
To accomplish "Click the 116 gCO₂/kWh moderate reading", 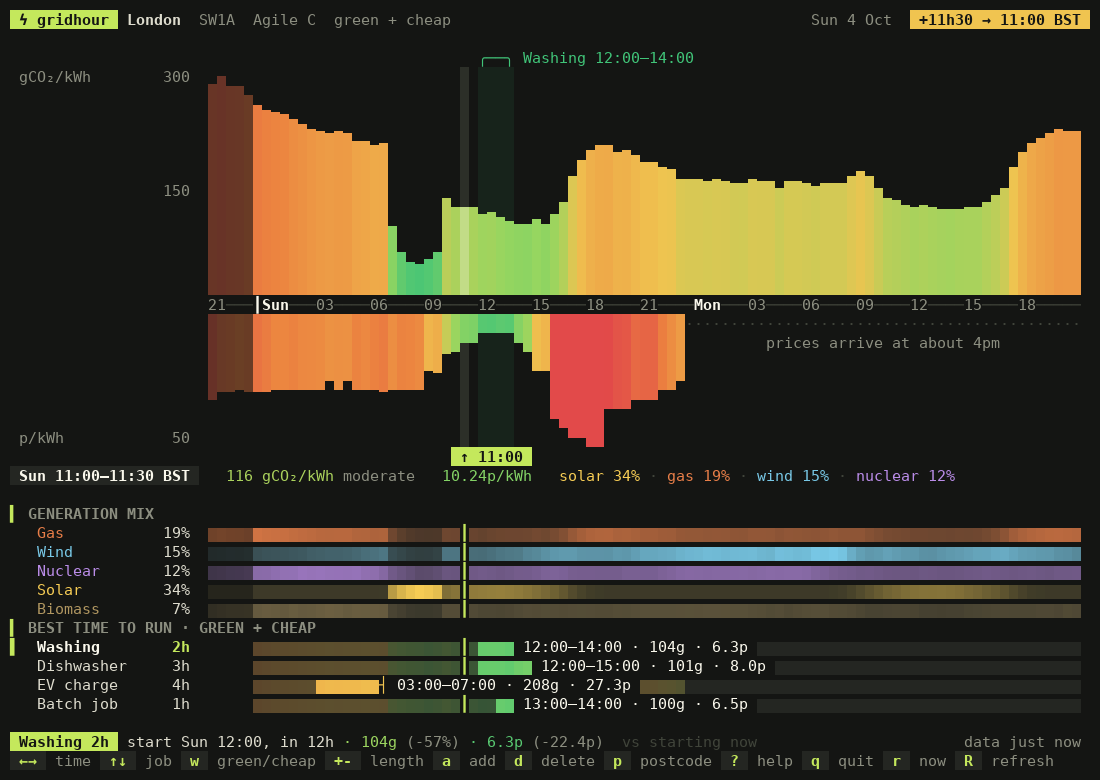I will click(x=321, y=476).
